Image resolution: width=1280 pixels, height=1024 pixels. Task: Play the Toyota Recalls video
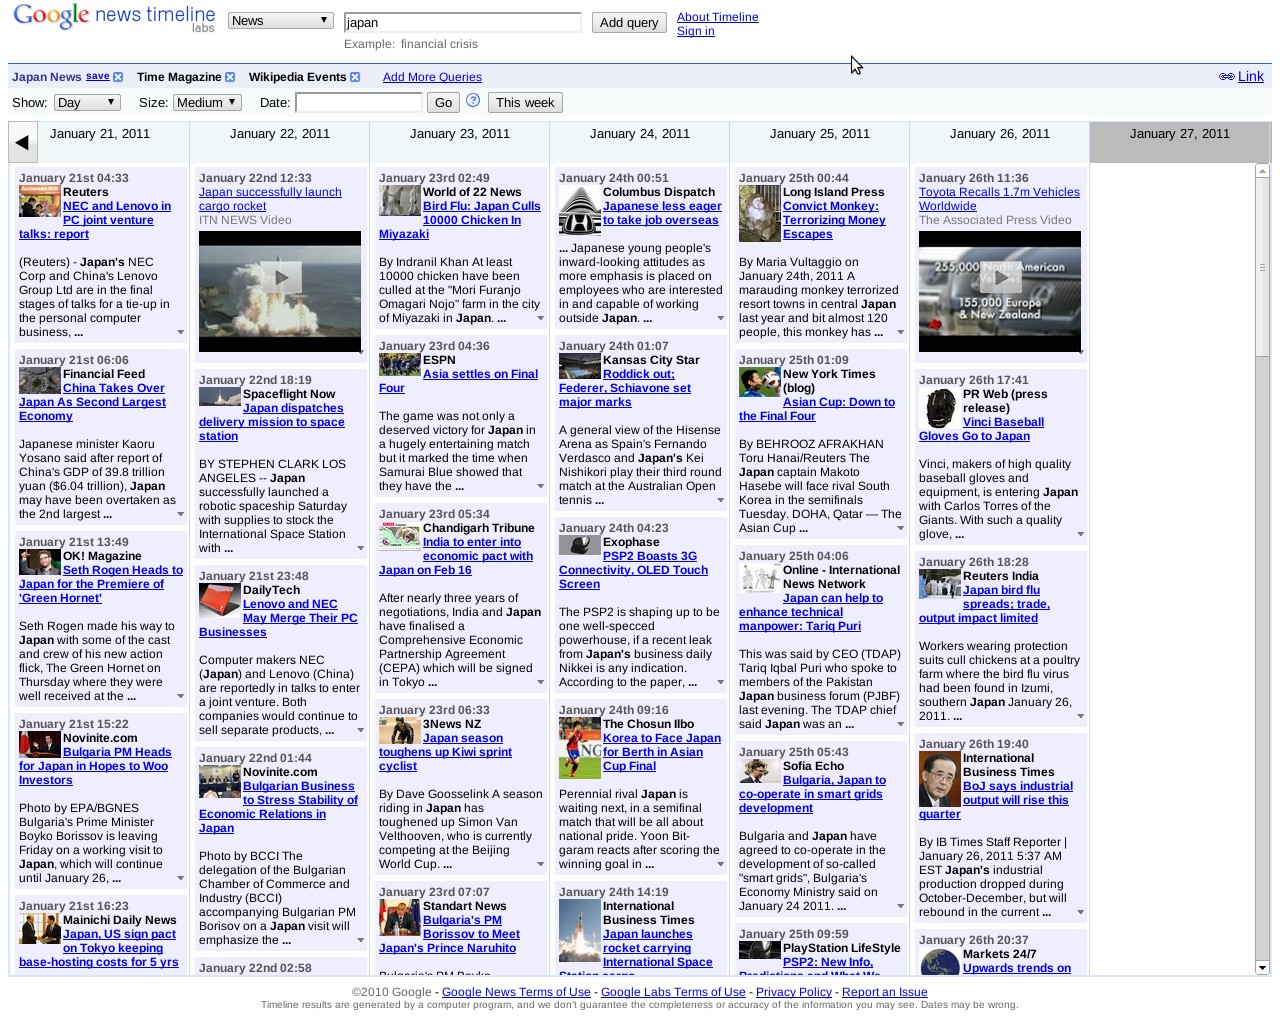point(1000,277)
